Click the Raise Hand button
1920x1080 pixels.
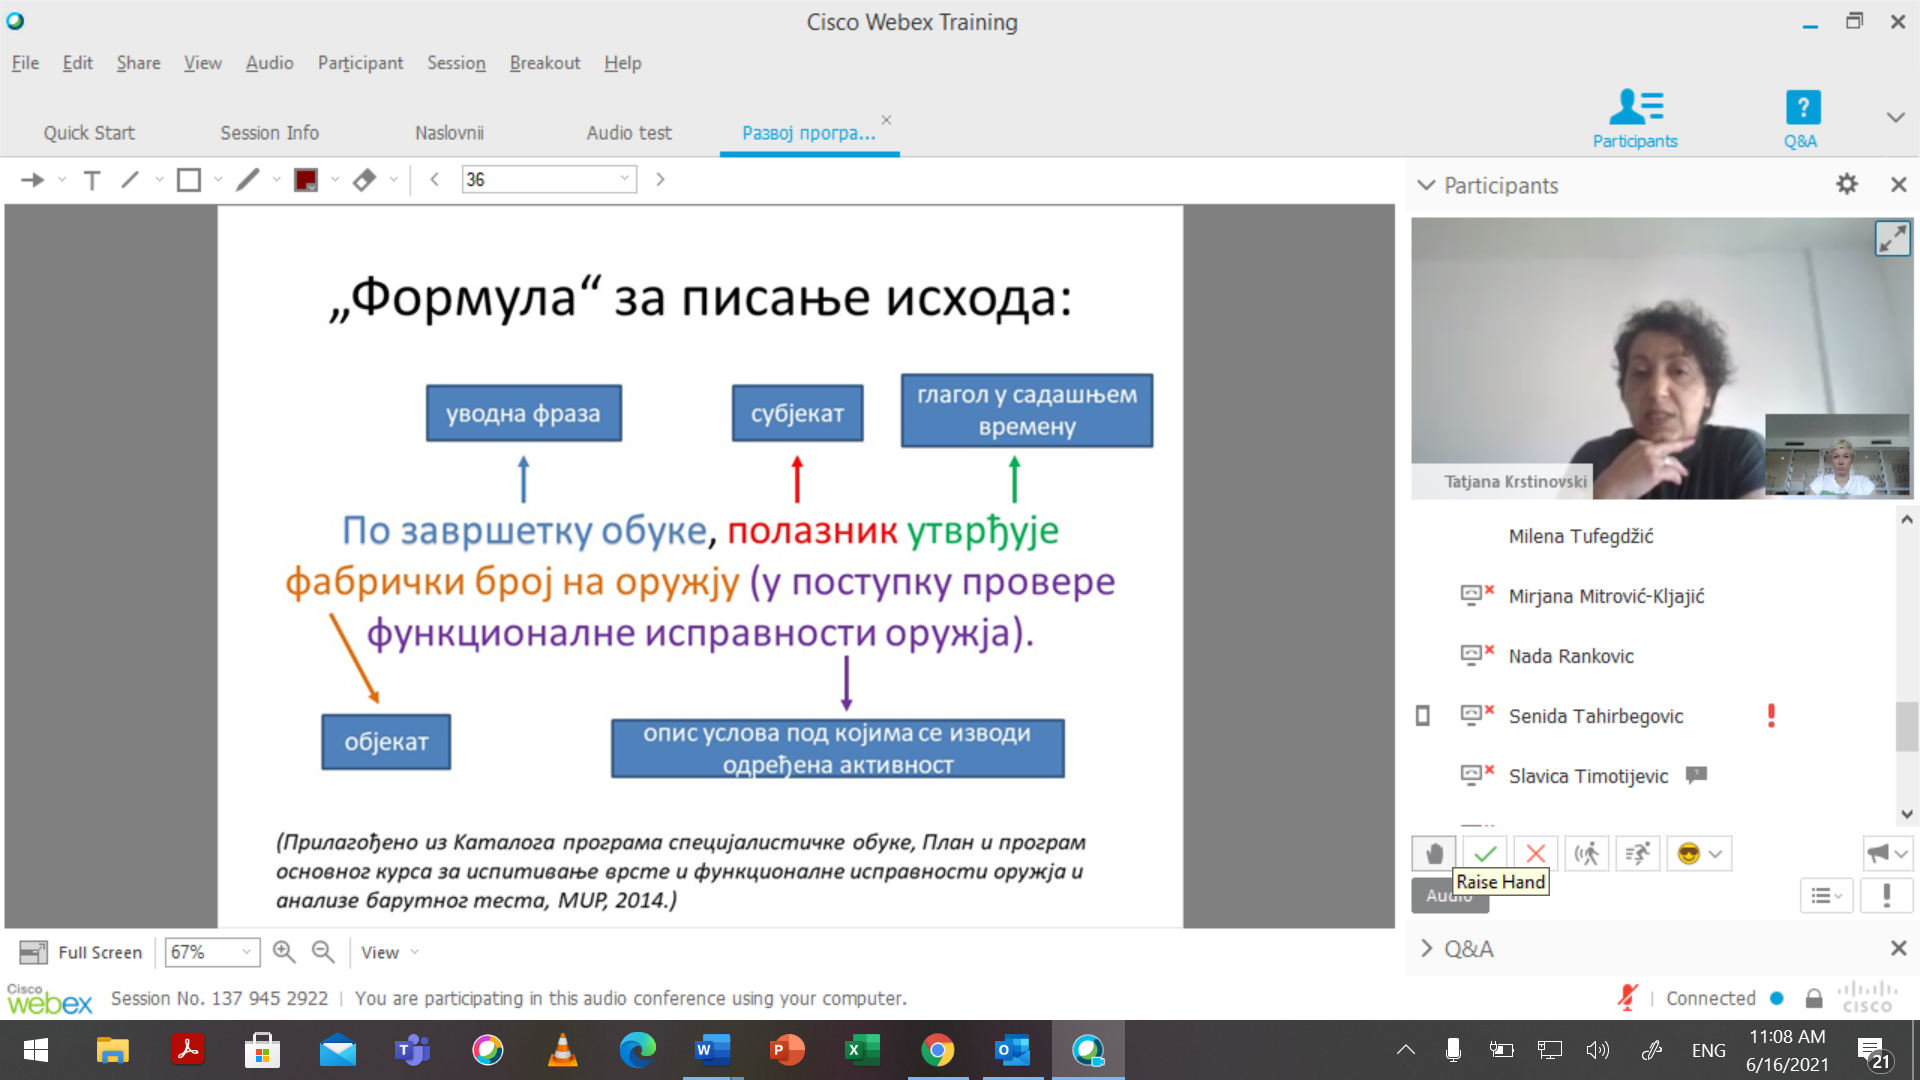coord(1434,854)
